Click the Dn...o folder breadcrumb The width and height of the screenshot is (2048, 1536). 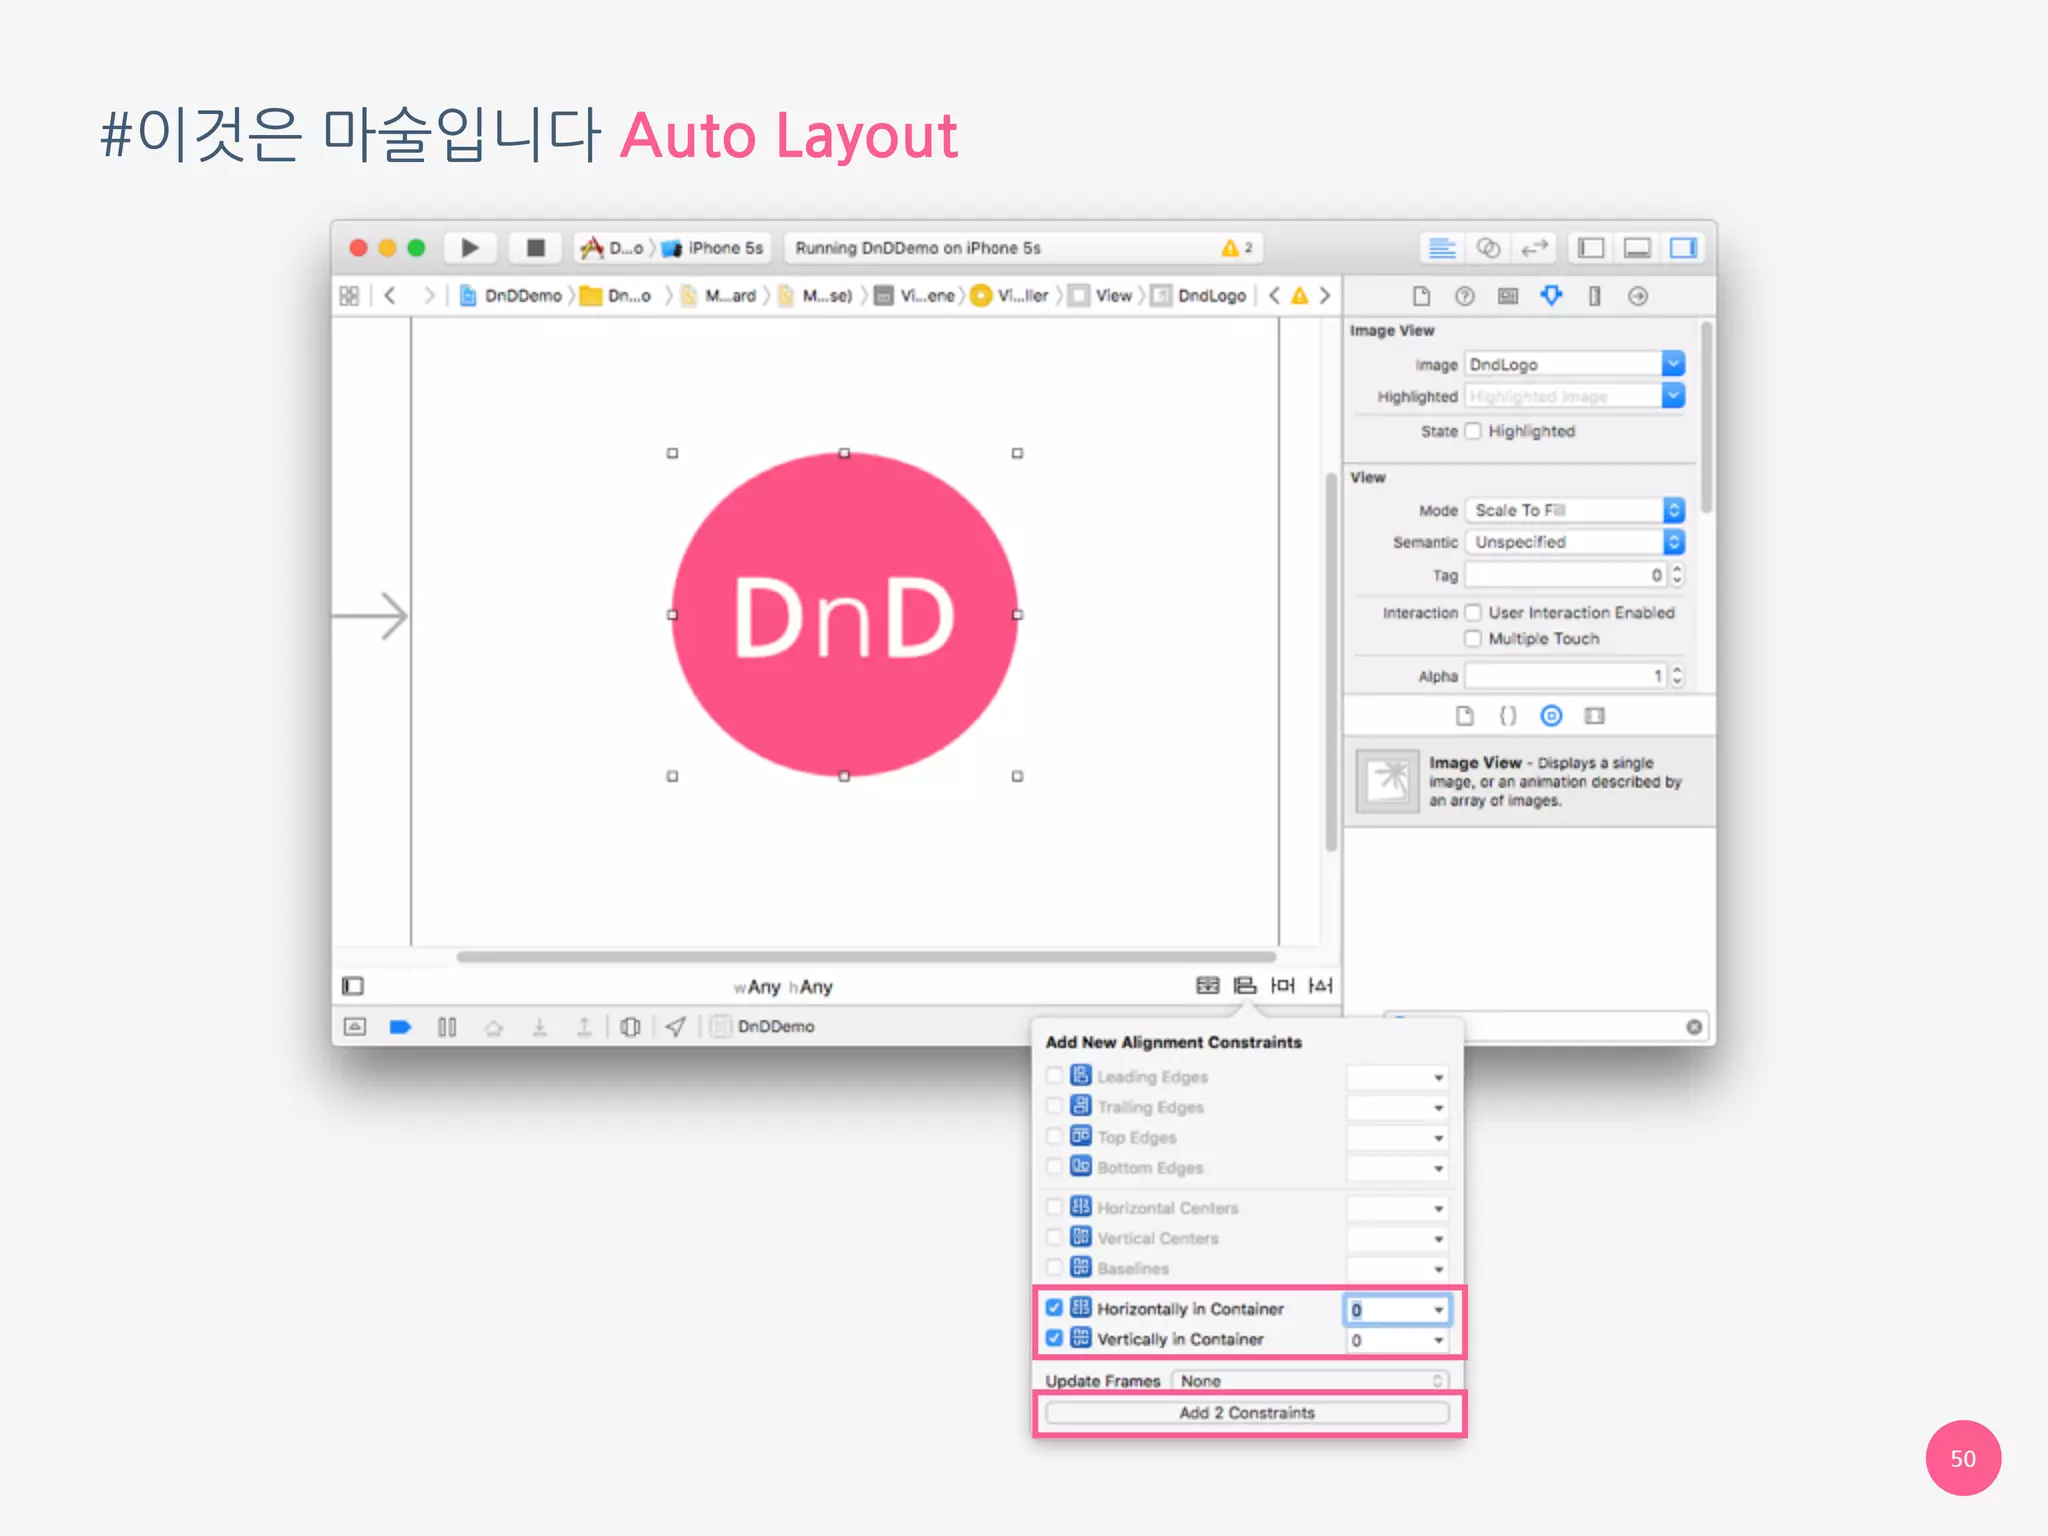tap(617, 296)
